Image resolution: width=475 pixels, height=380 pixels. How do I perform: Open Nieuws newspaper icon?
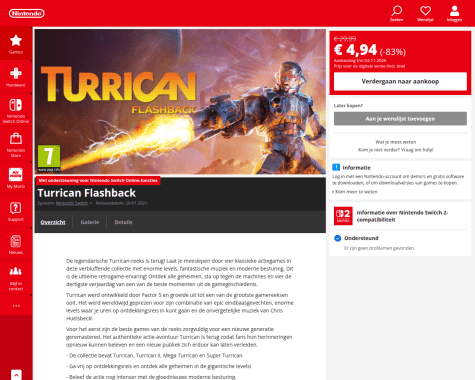pos(16,245)
